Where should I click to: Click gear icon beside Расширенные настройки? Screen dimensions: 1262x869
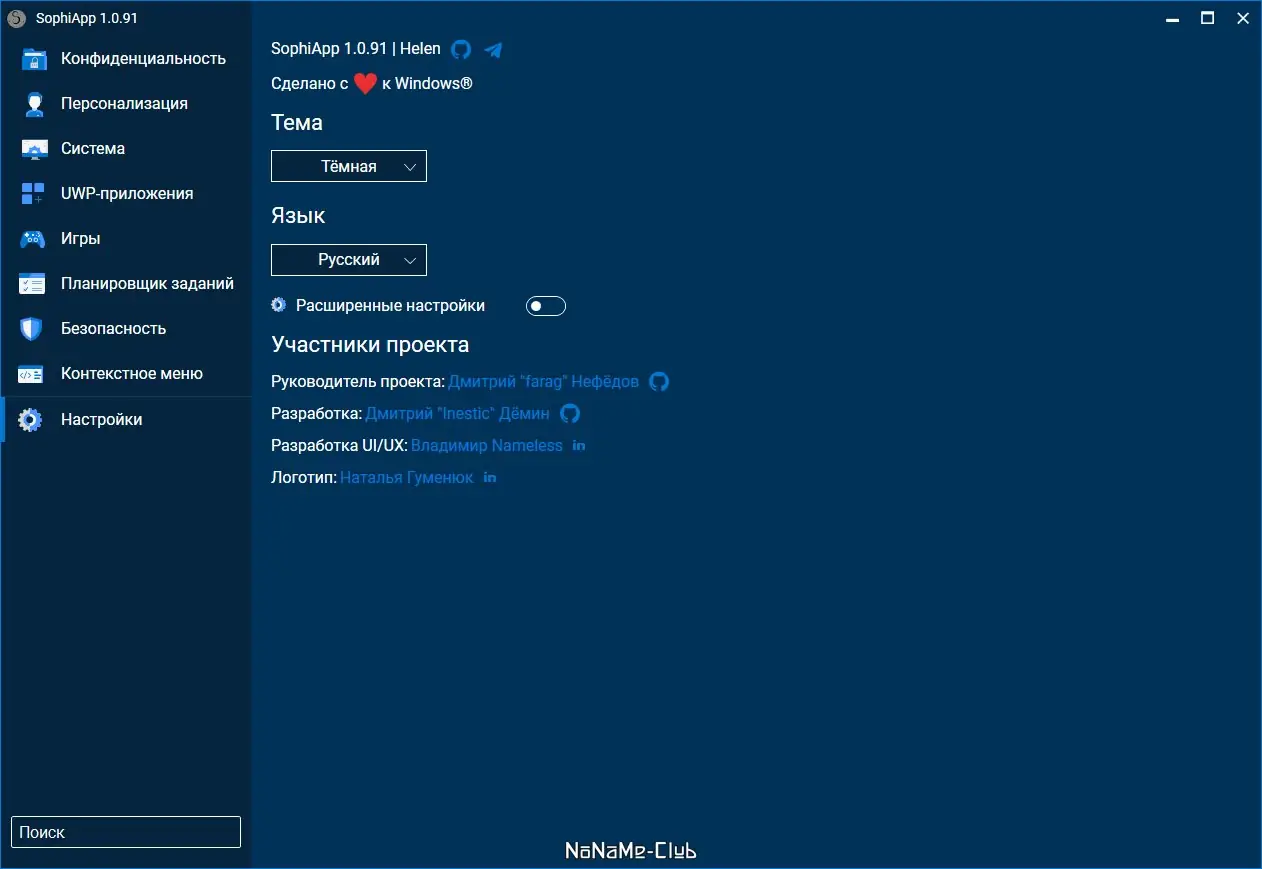[x=279, y=304]
